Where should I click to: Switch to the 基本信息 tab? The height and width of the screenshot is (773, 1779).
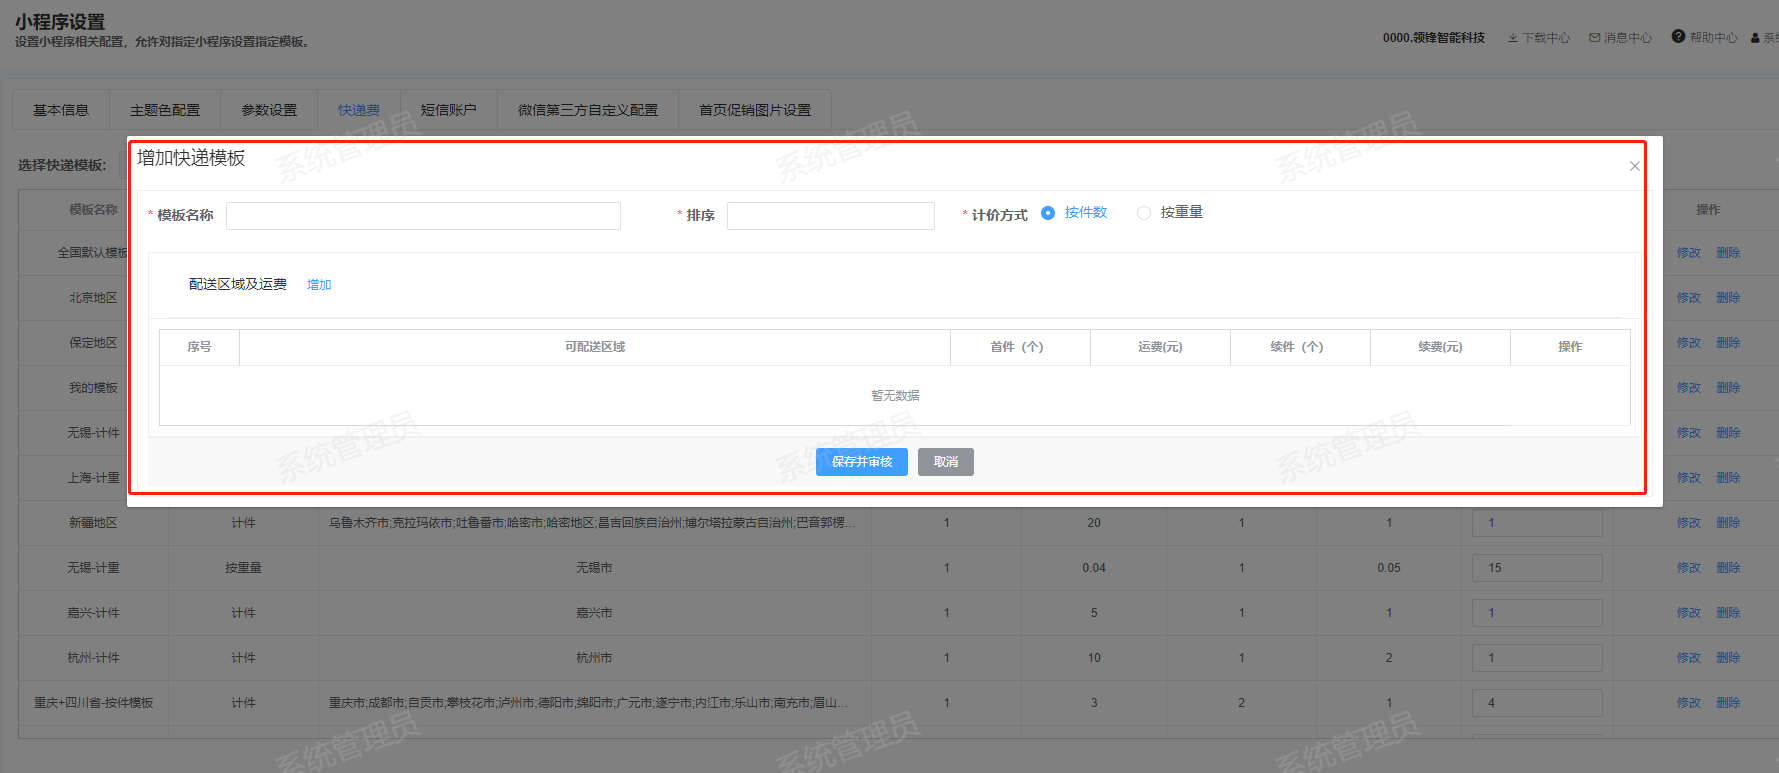tap(61, 110)
